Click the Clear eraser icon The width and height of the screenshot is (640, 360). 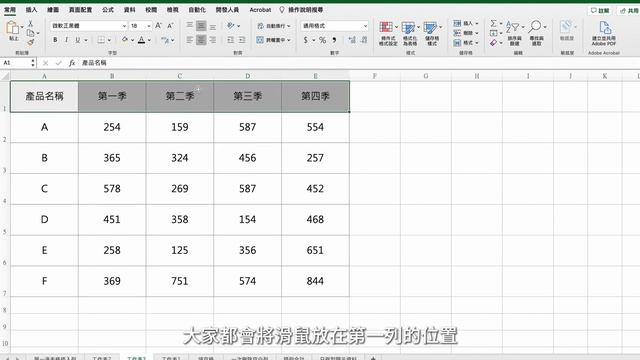(x=494, y=42)
